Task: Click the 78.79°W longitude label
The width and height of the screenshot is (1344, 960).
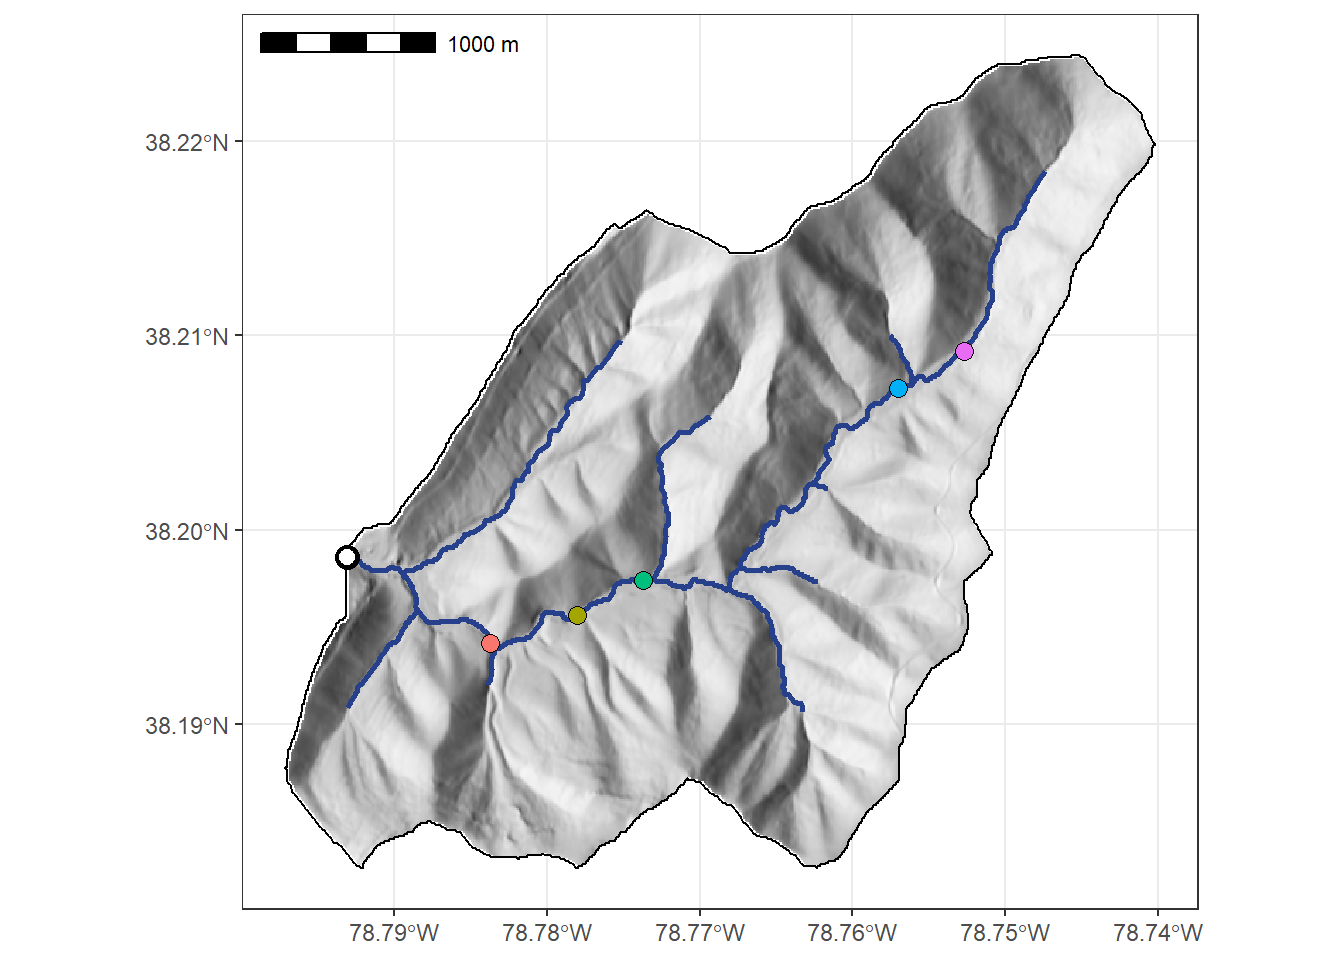Action: [394, 933]
